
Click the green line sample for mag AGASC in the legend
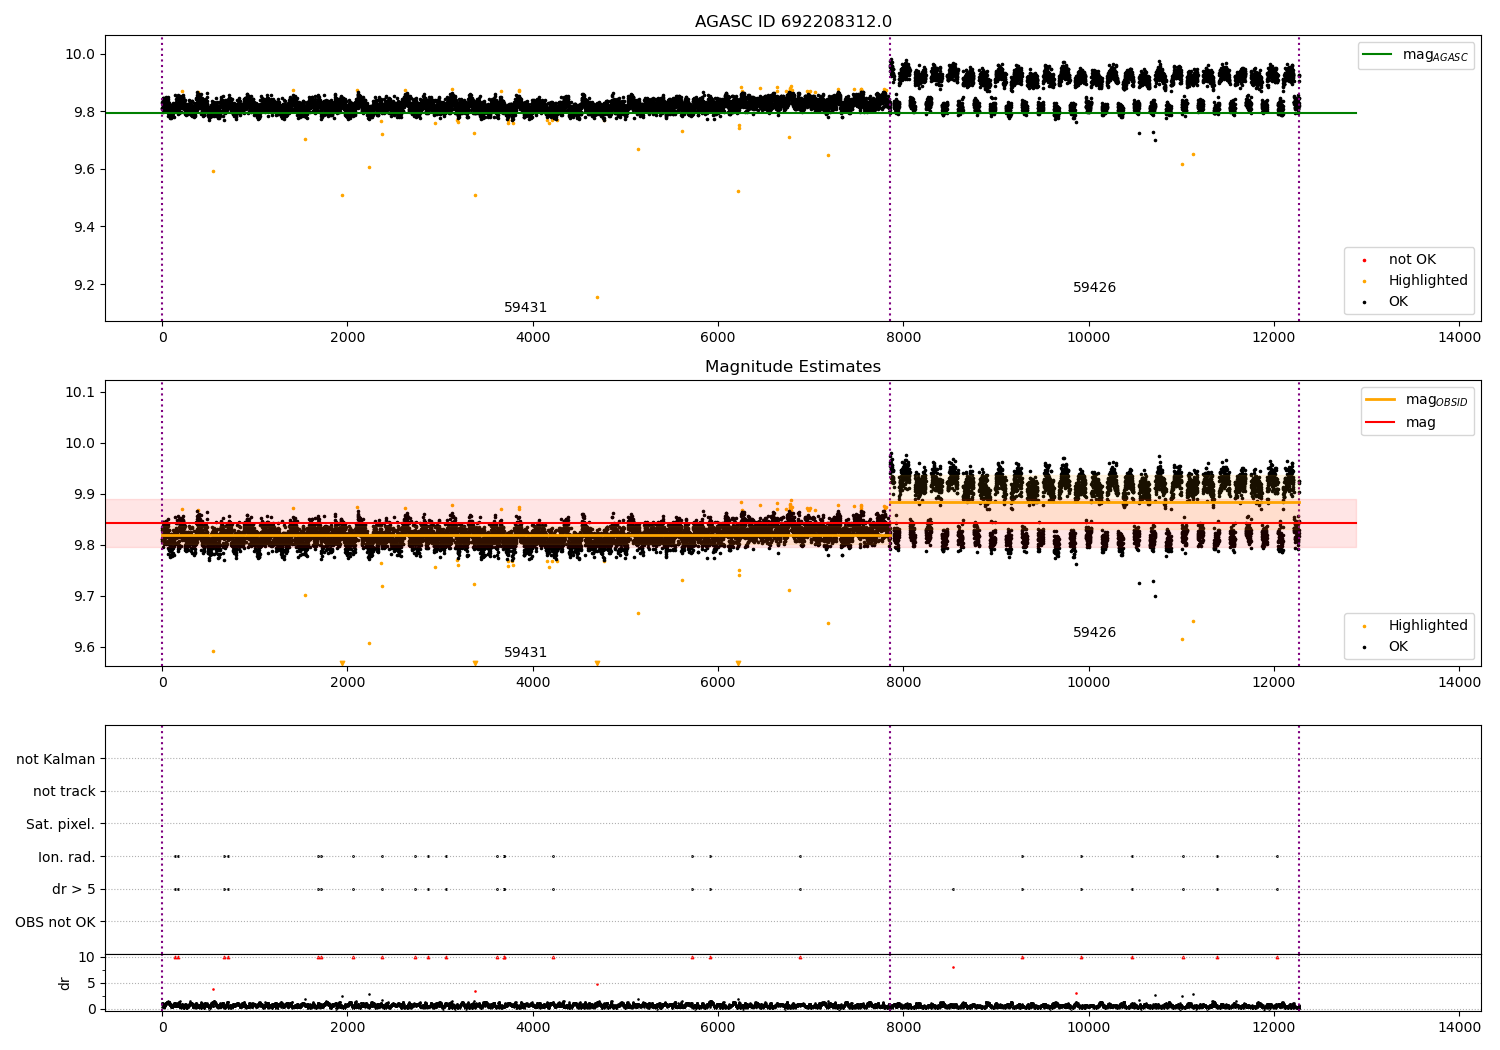pos(1379,55)
